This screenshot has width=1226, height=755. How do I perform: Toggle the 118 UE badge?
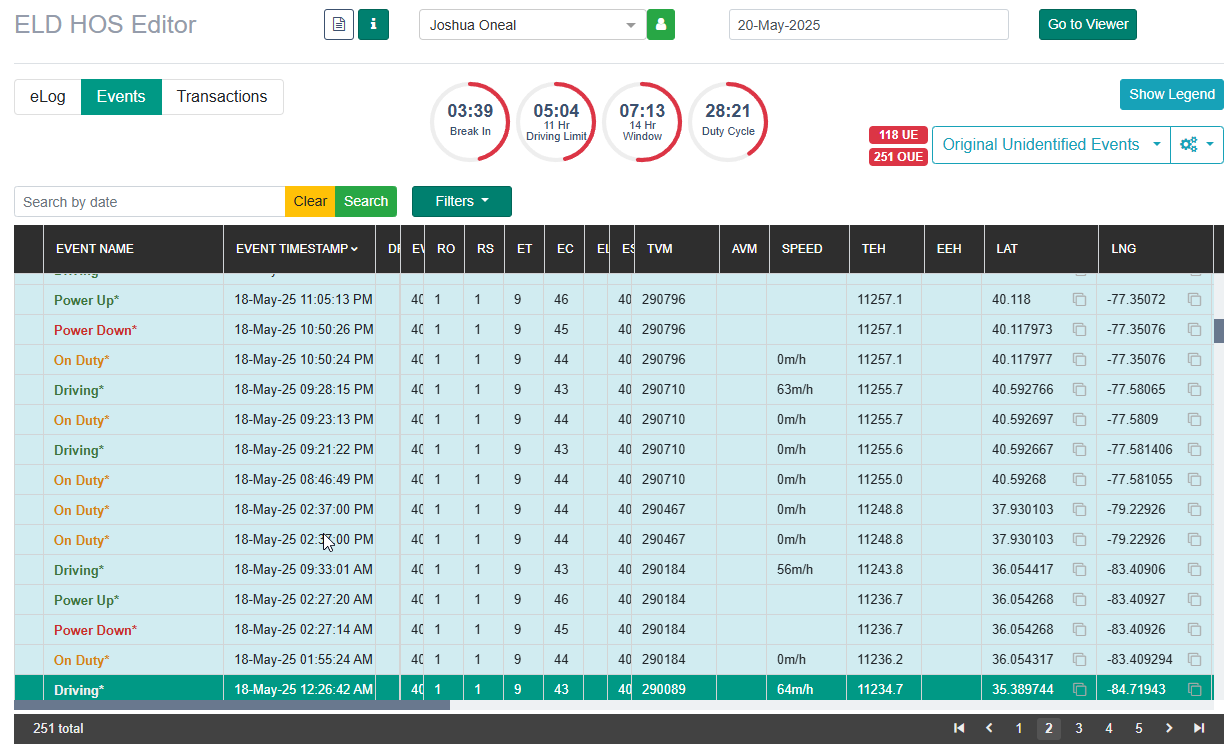click(x=898, y=135)
